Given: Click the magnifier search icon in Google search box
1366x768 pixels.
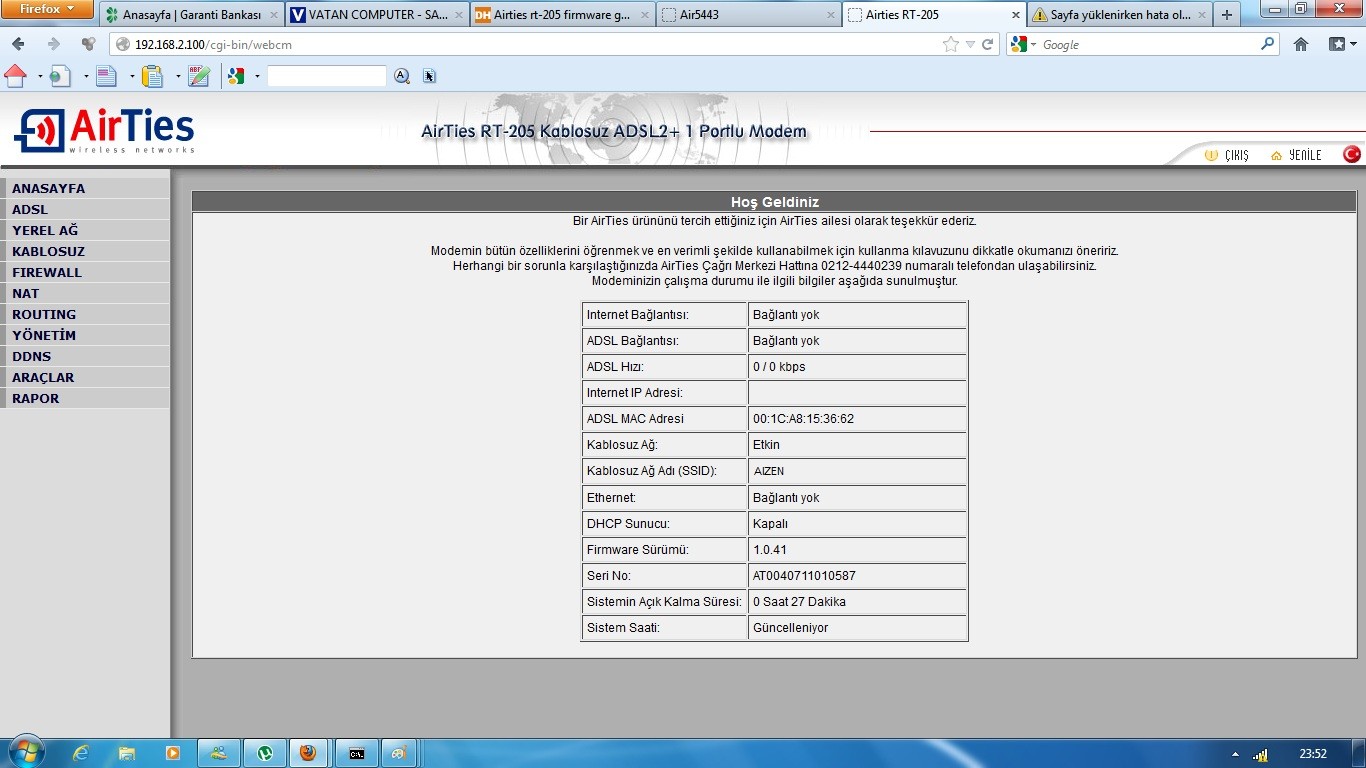Looking at the screenshot, I should [x=1268, y=44].
